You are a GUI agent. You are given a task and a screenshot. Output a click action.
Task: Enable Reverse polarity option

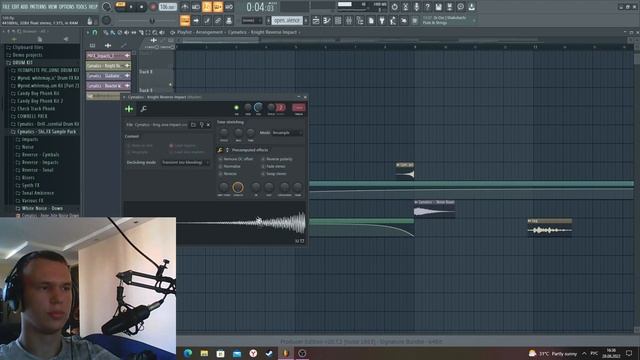[x=277, y=159]
